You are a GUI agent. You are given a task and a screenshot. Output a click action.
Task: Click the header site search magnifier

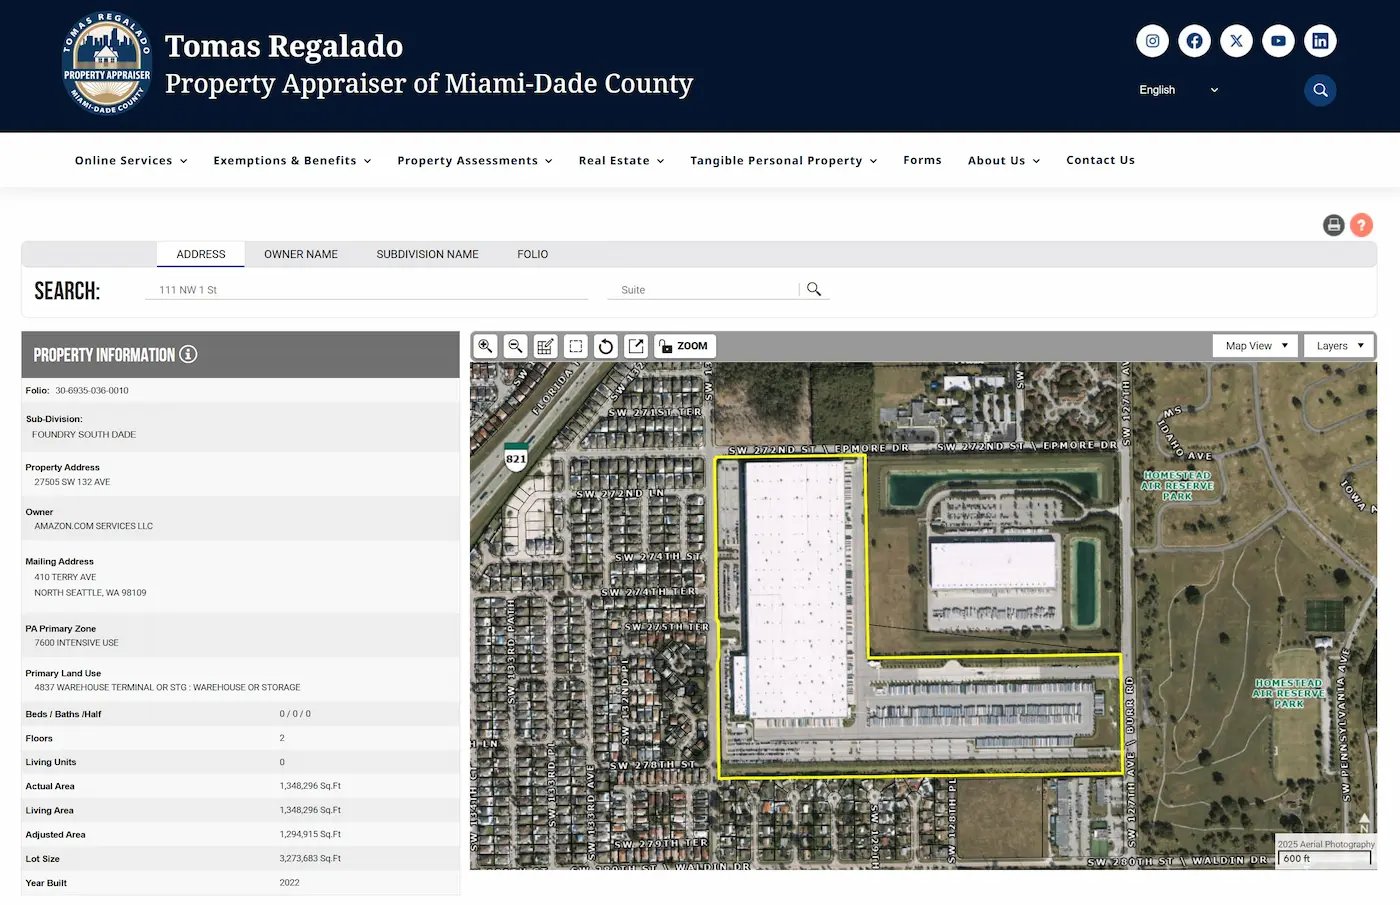click(x=1321, y=90)
